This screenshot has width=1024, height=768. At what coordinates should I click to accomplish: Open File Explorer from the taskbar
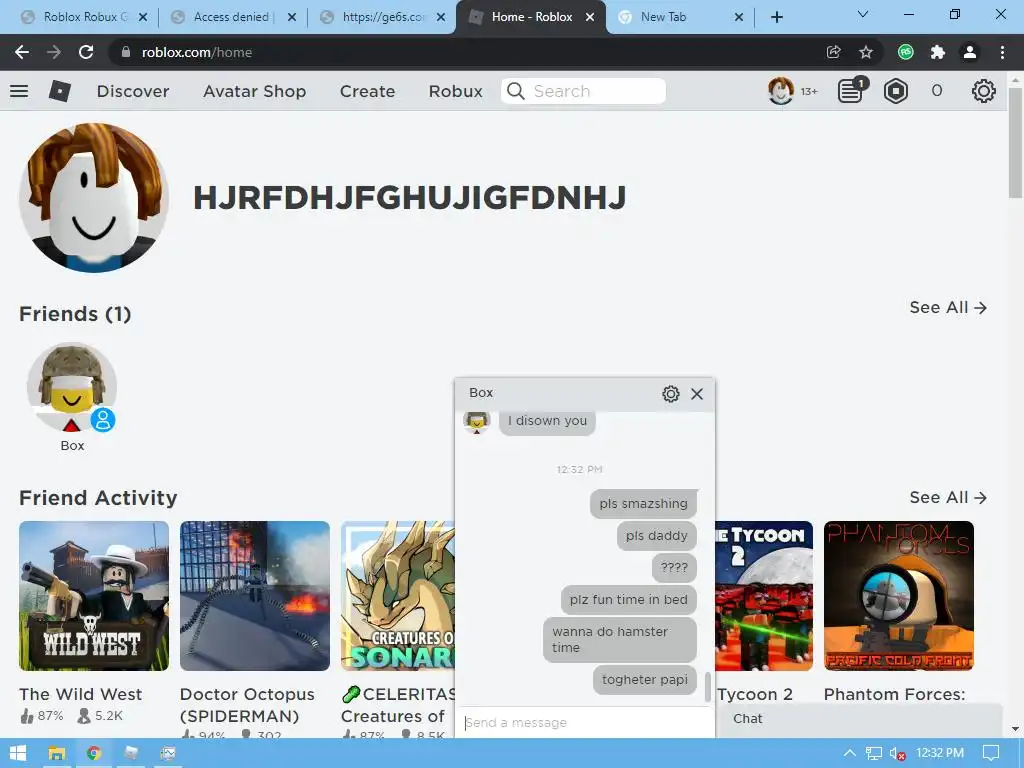(57, 753)
